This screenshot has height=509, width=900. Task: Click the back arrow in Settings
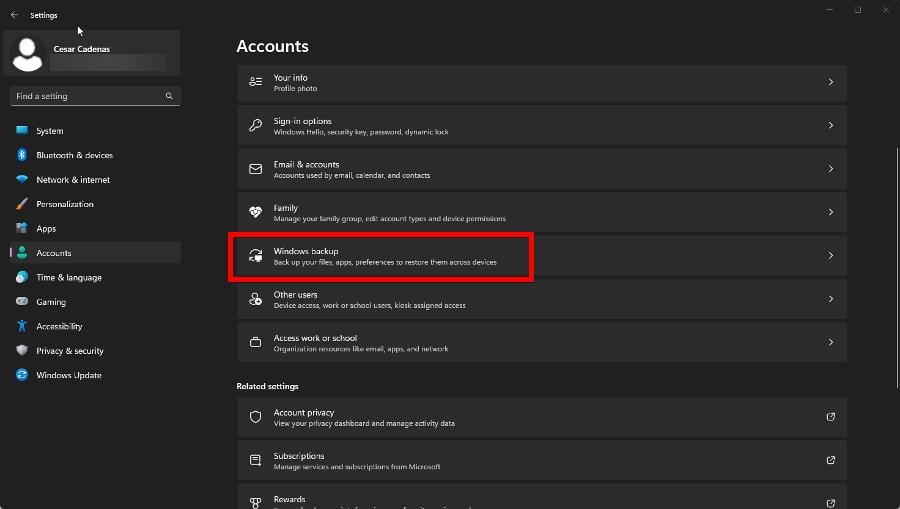point(14,15)
